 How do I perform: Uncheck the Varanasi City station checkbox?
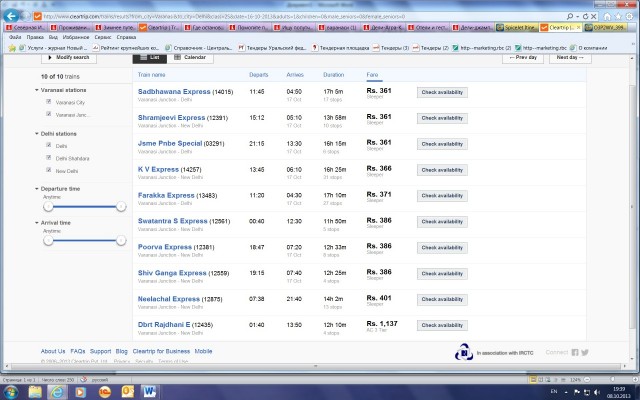point(47,101)
